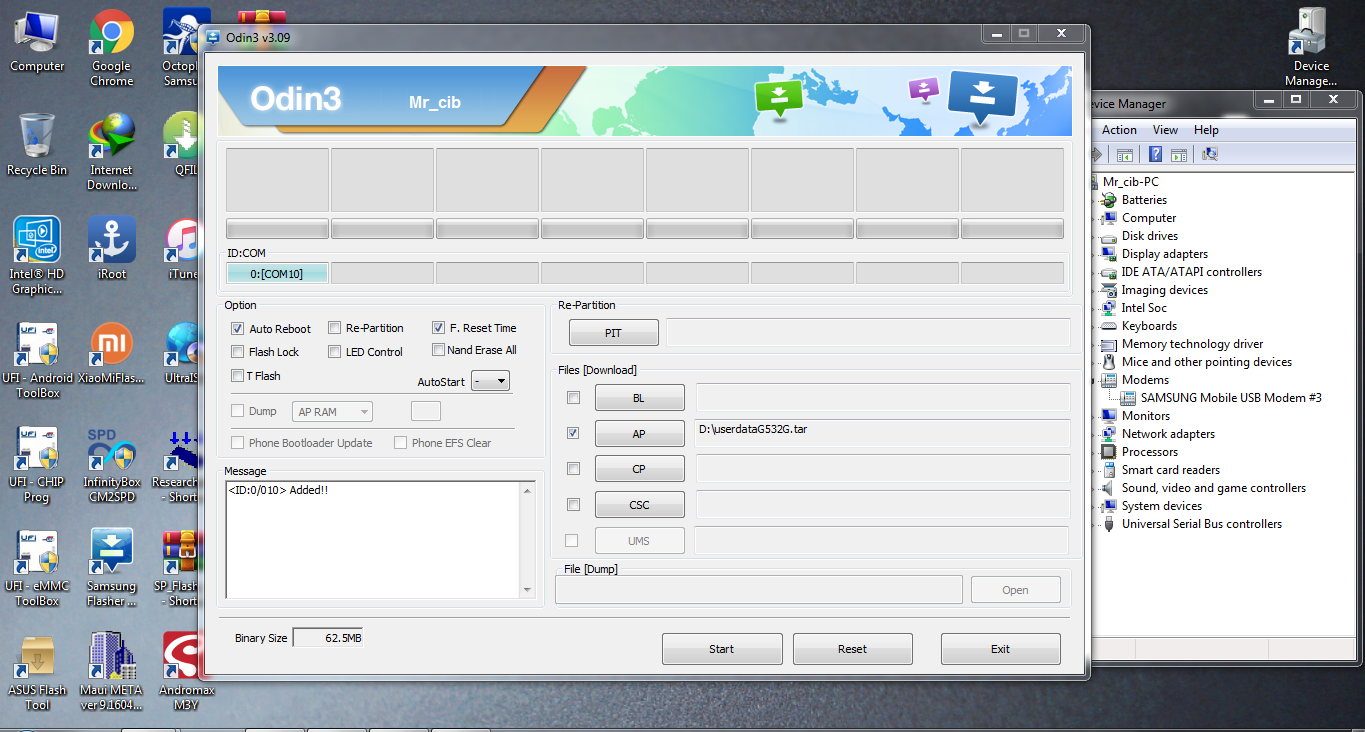Enable the Flash Lock option
1365x732 pixels.
click(x=238, y=351)
